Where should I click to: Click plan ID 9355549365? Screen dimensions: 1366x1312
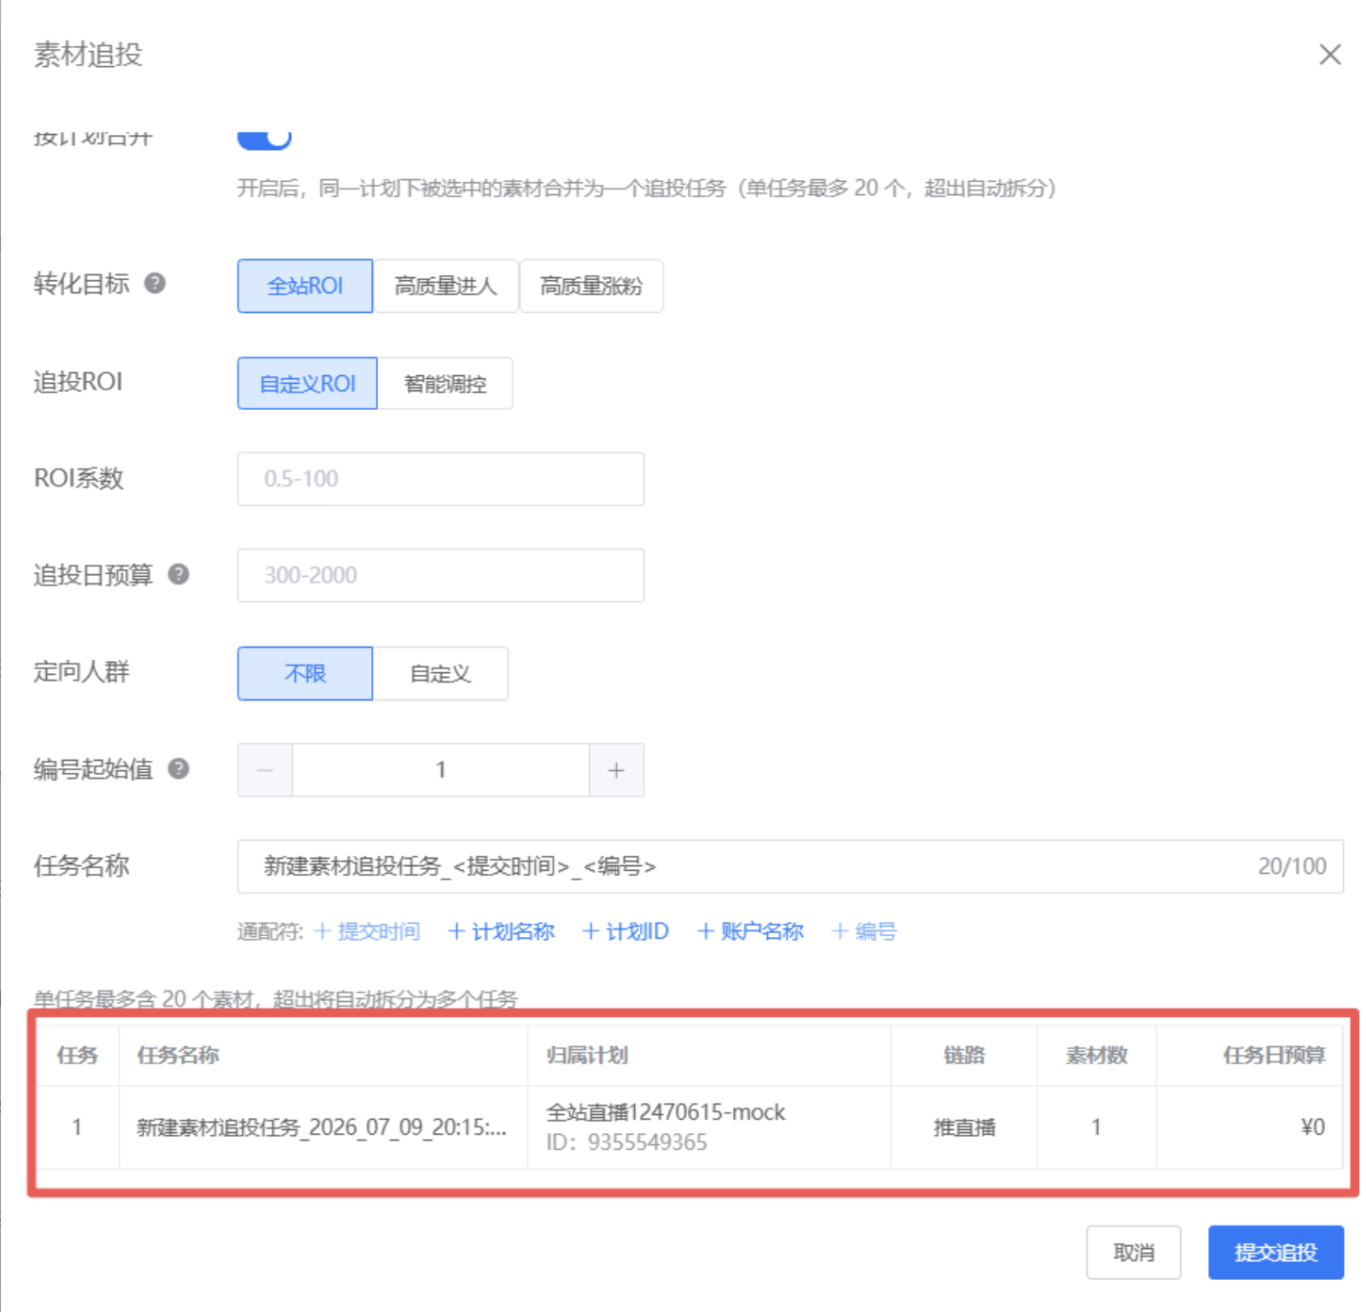click(x=626, y=1142)
